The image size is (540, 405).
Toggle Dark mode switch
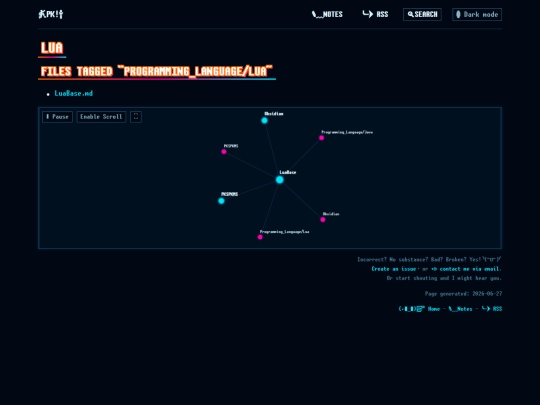[x=477, y=14]
